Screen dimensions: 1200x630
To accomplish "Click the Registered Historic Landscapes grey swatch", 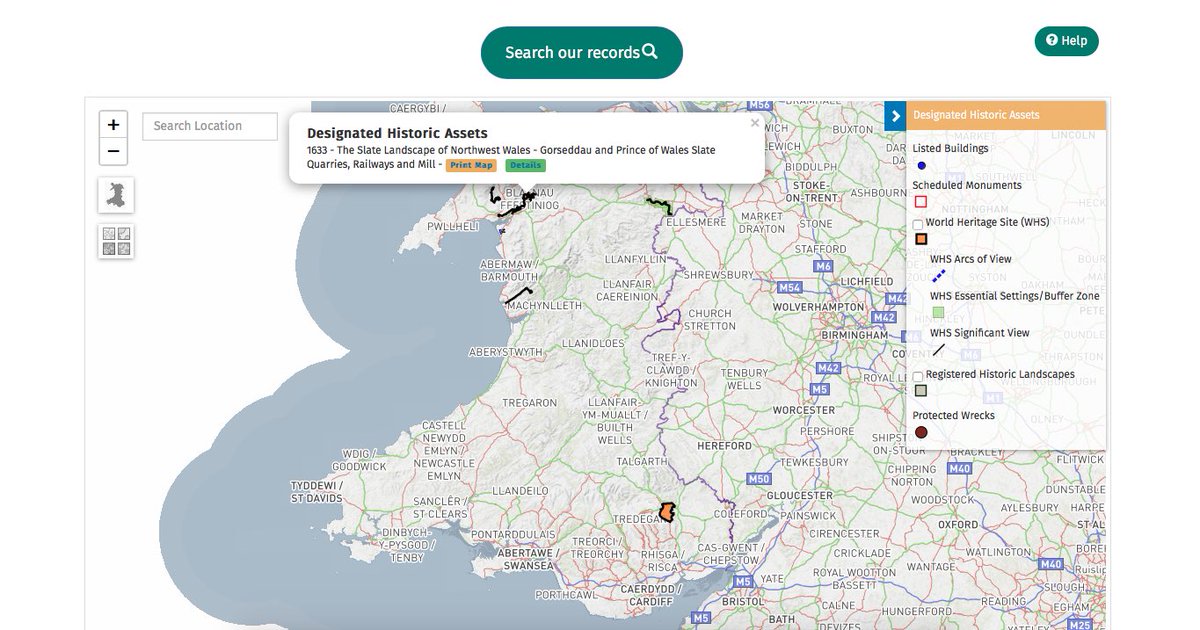I will 921,391.
